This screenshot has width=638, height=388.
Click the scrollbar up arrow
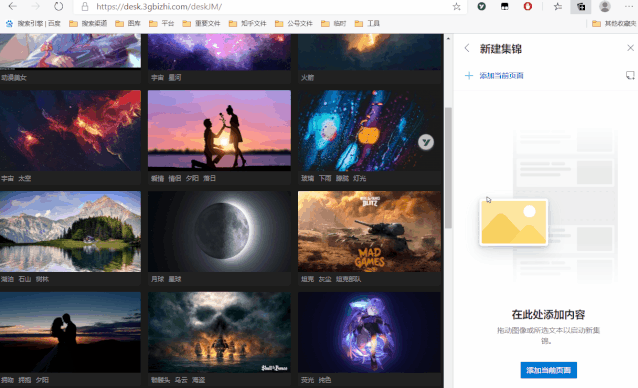point(448,39)
